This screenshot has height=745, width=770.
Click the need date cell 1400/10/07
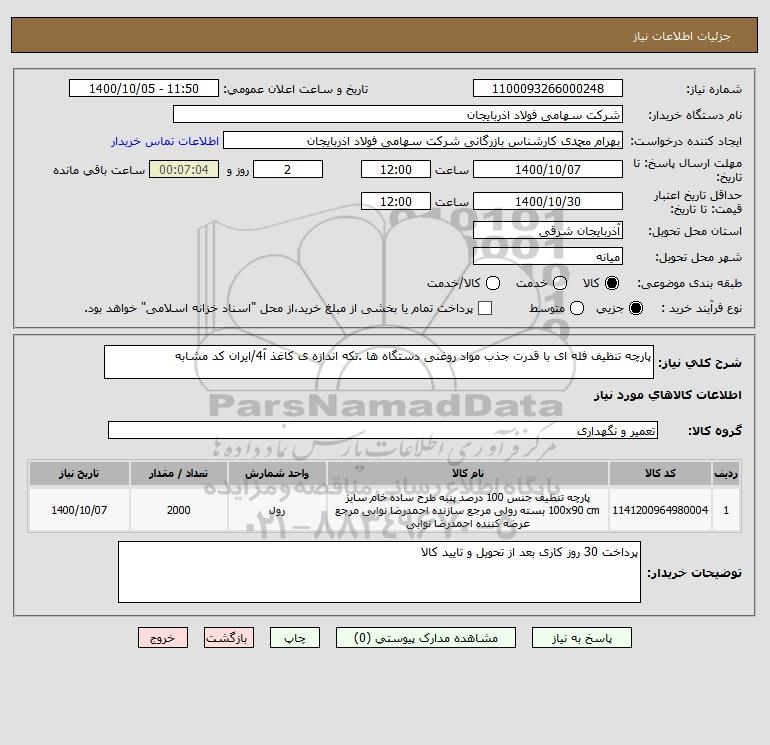[79, 510]
